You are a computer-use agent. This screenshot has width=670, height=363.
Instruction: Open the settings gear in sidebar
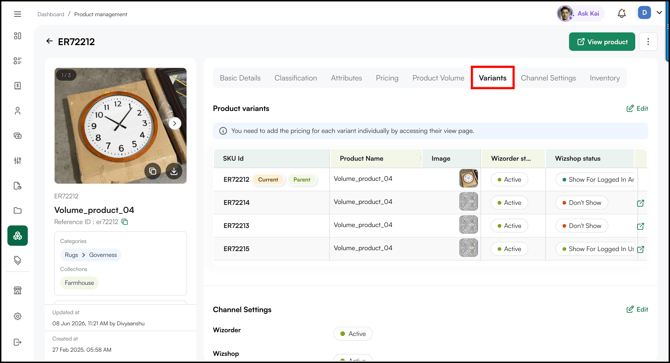tap(18, 316)
